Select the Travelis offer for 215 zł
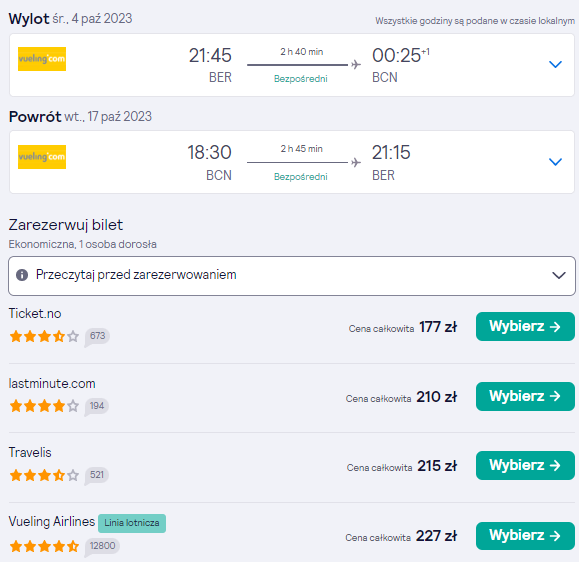579x562 pixels. (525, 465)
